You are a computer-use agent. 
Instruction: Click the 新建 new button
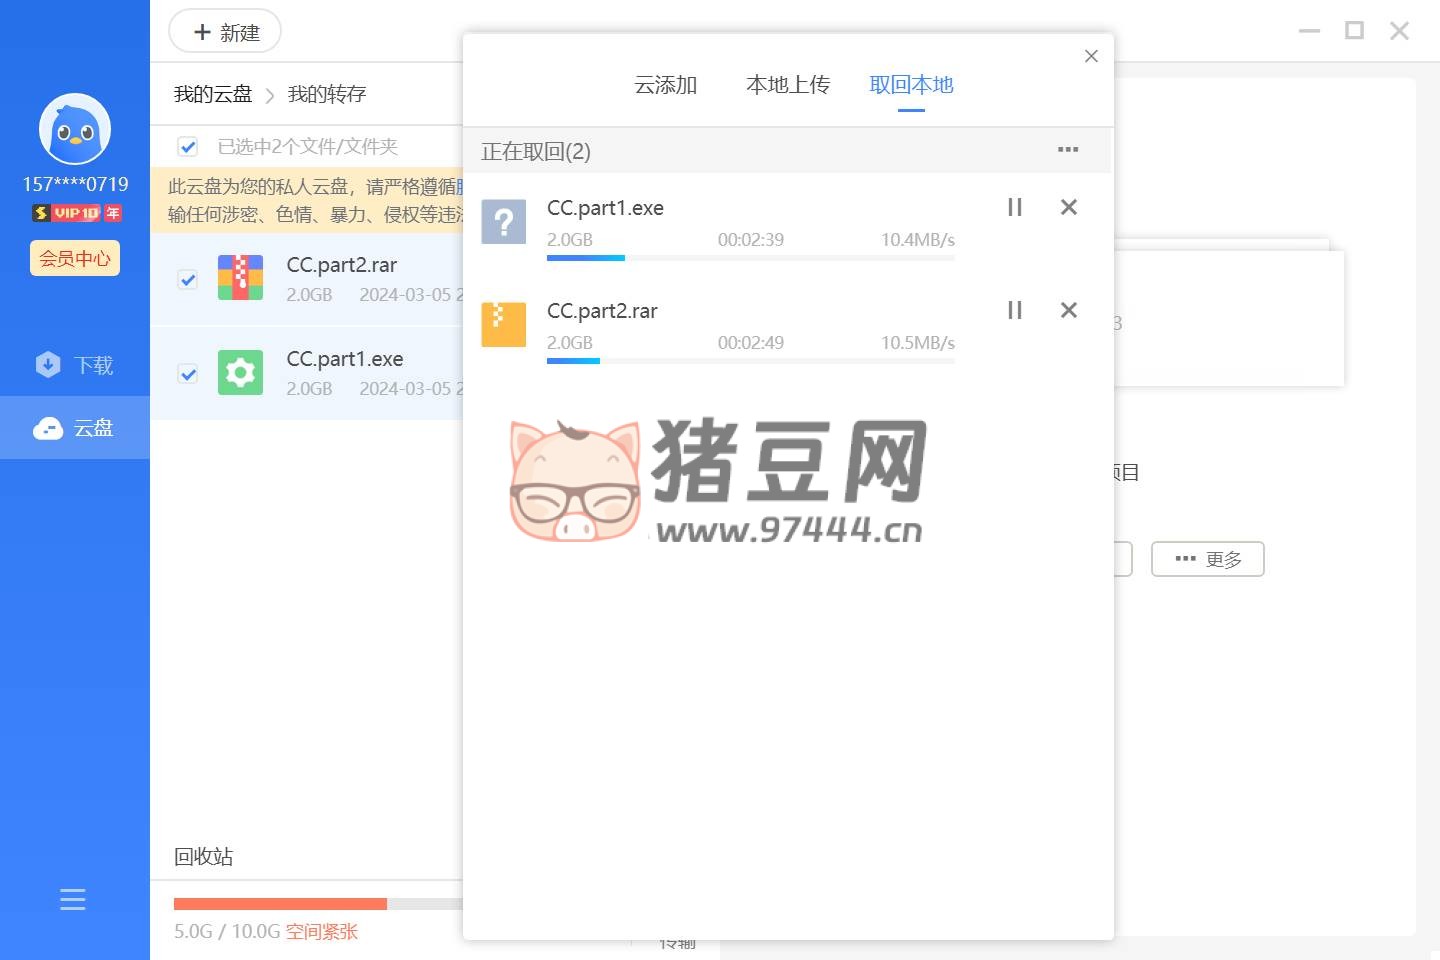tap(225, 32)
